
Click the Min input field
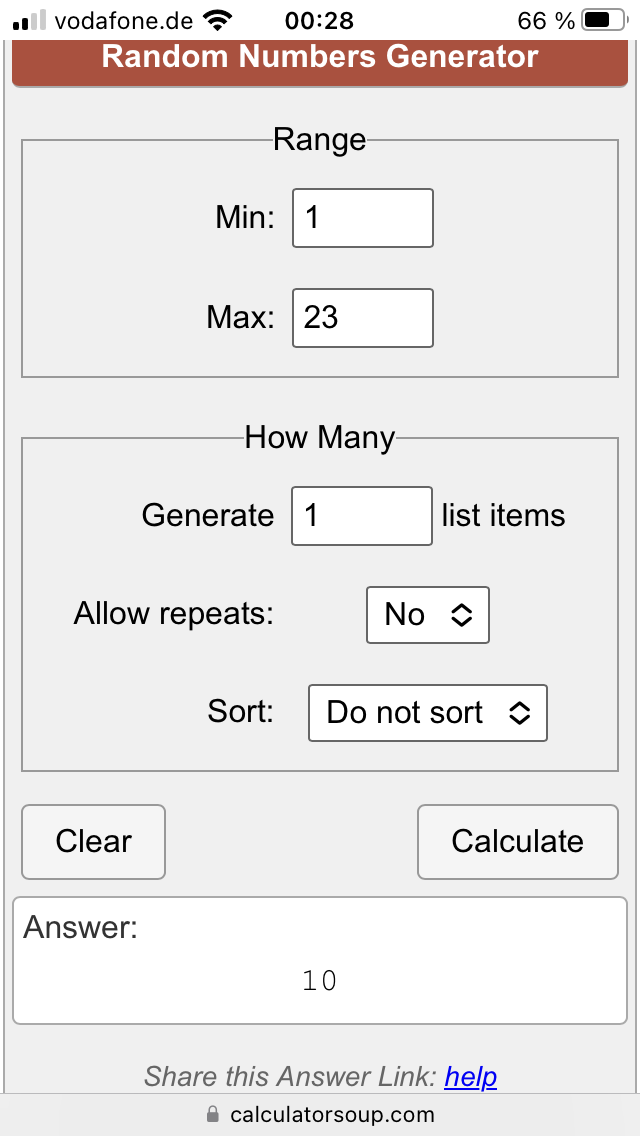[362, 218]
